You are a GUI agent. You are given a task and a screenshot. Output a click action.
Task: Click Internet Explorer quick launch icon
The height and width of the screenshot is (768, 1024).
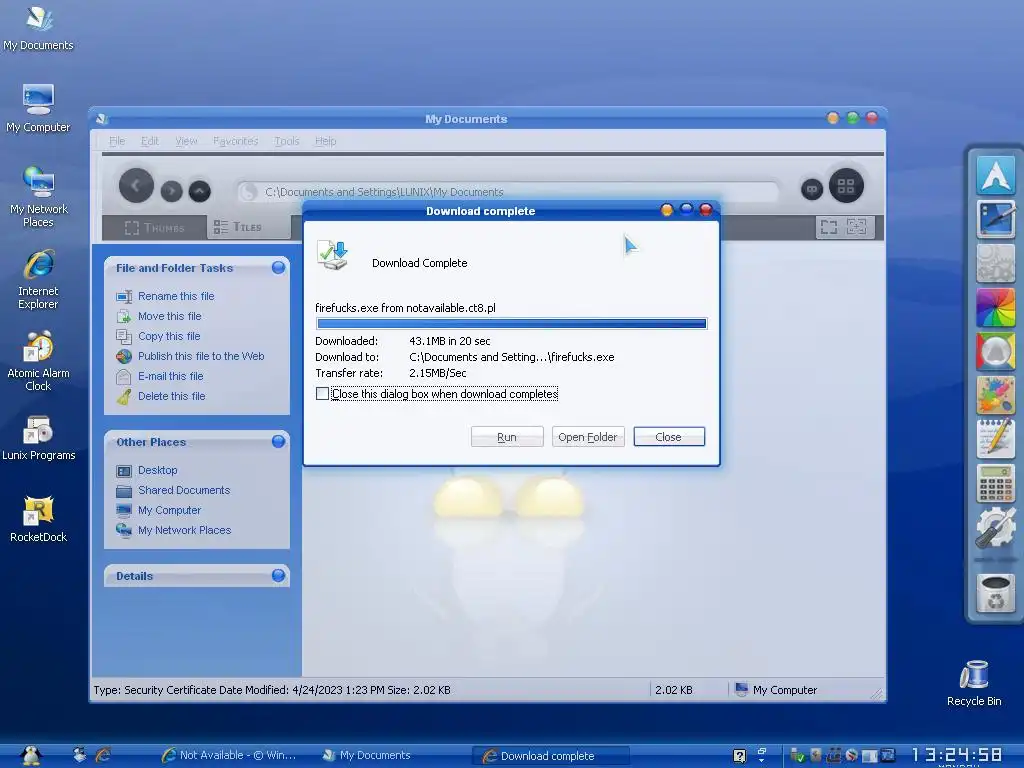pyautogui.click(x=103, y=756)
